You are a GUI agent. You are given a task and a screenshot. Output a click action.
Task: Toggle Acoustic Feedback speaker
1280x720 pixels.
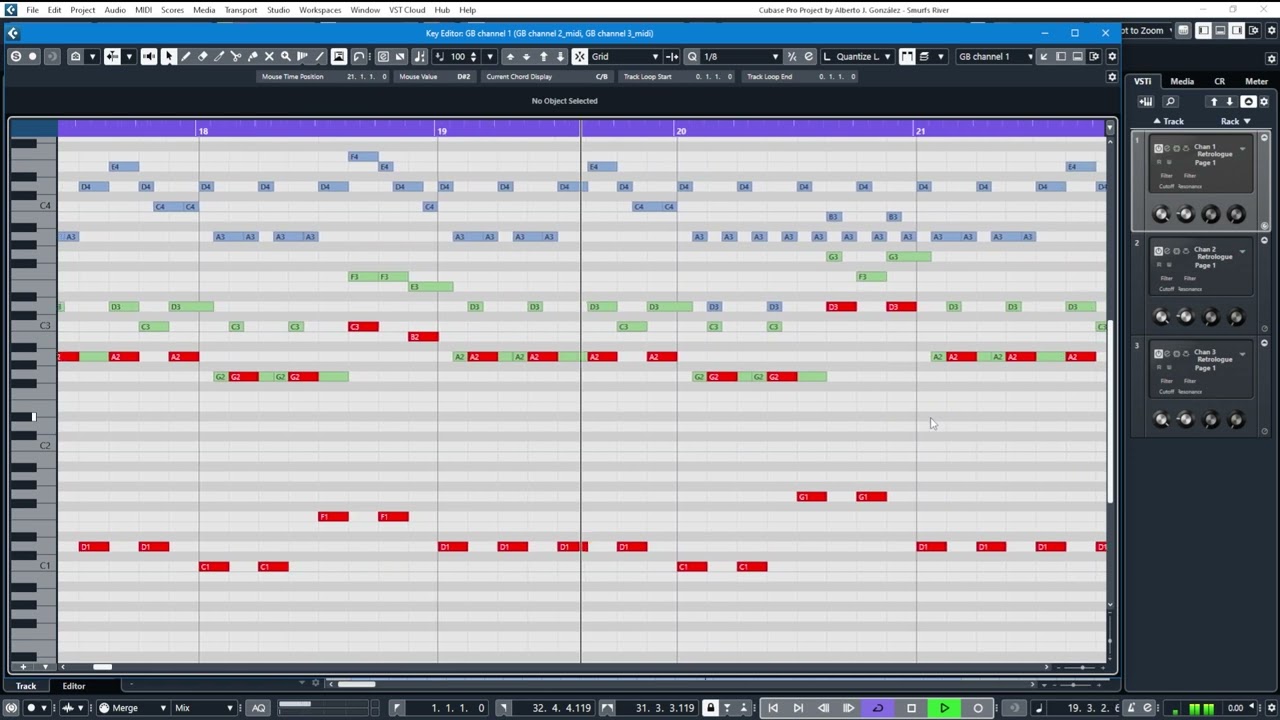[x=149, y=57]
